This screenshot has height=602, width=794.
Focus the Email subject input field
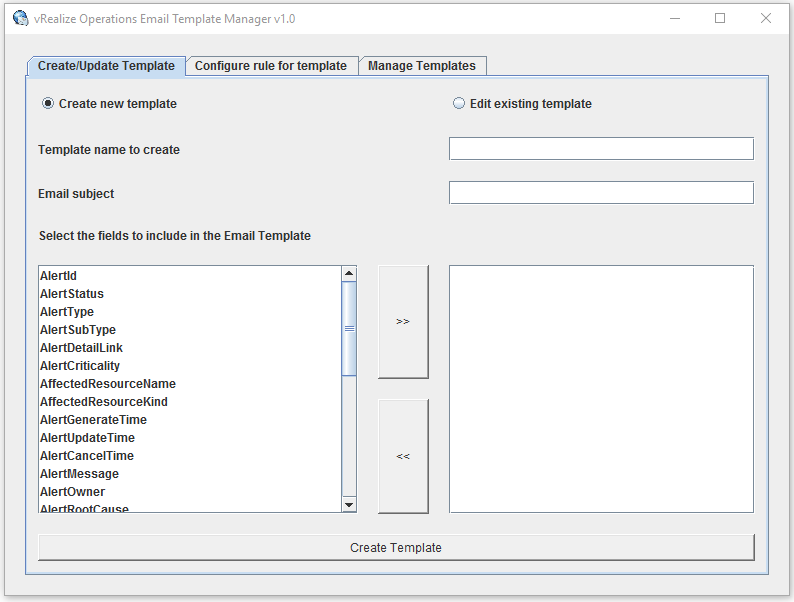(x=601, y=193)
